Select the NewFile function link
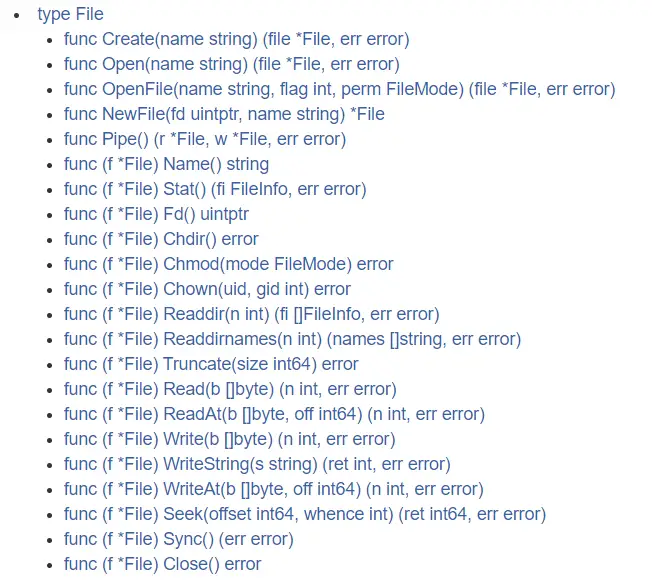 pyautogui.click(x=224, y=114)
